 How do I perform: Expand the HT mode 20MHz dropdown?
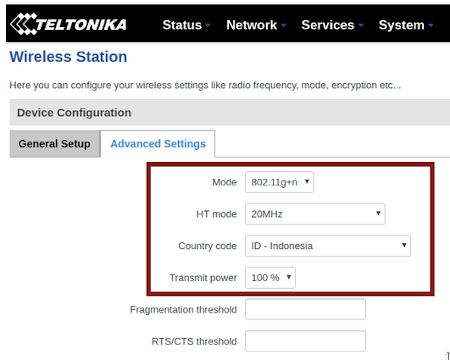[315, 214]
